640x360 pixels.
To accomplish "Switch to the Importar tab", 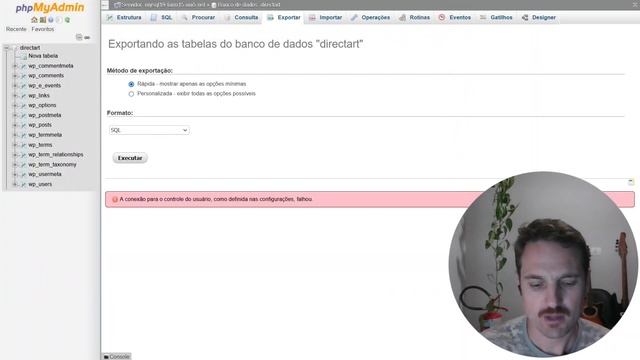I will 326,18.
